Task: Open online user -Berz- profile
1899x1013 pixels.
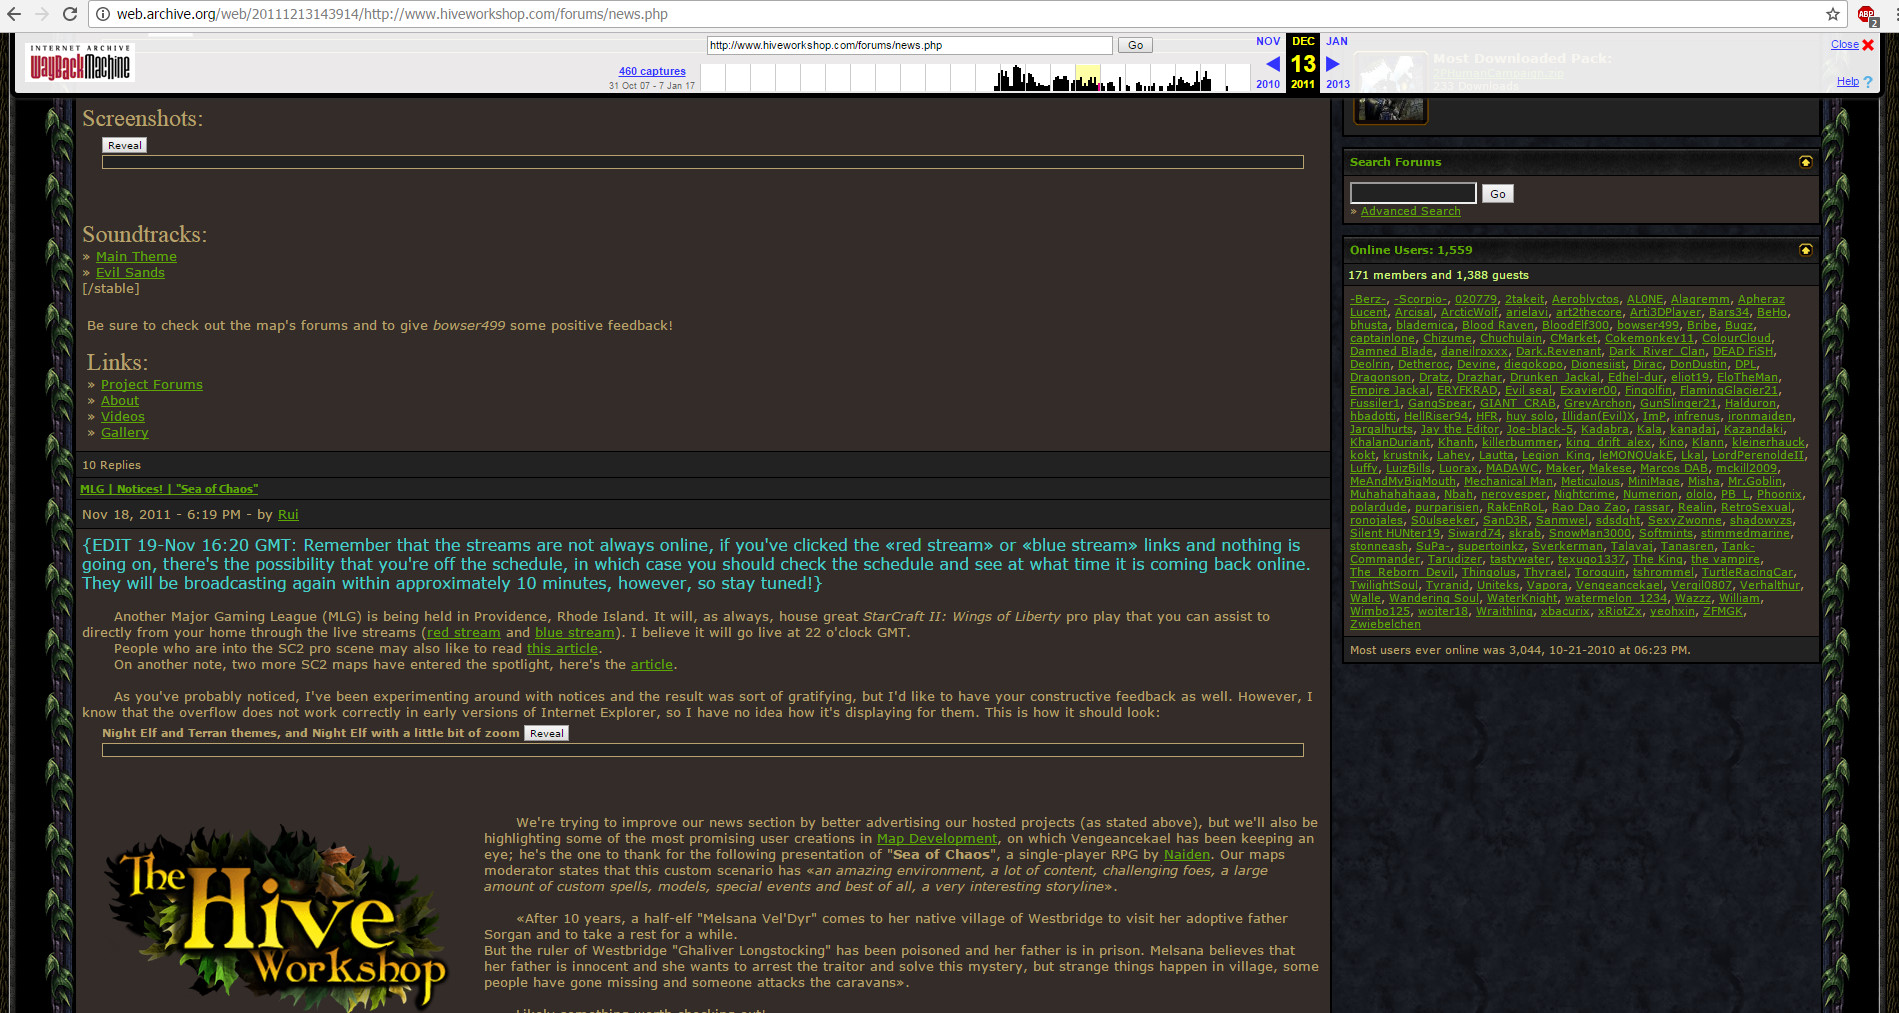Action: click(1368, 300)
